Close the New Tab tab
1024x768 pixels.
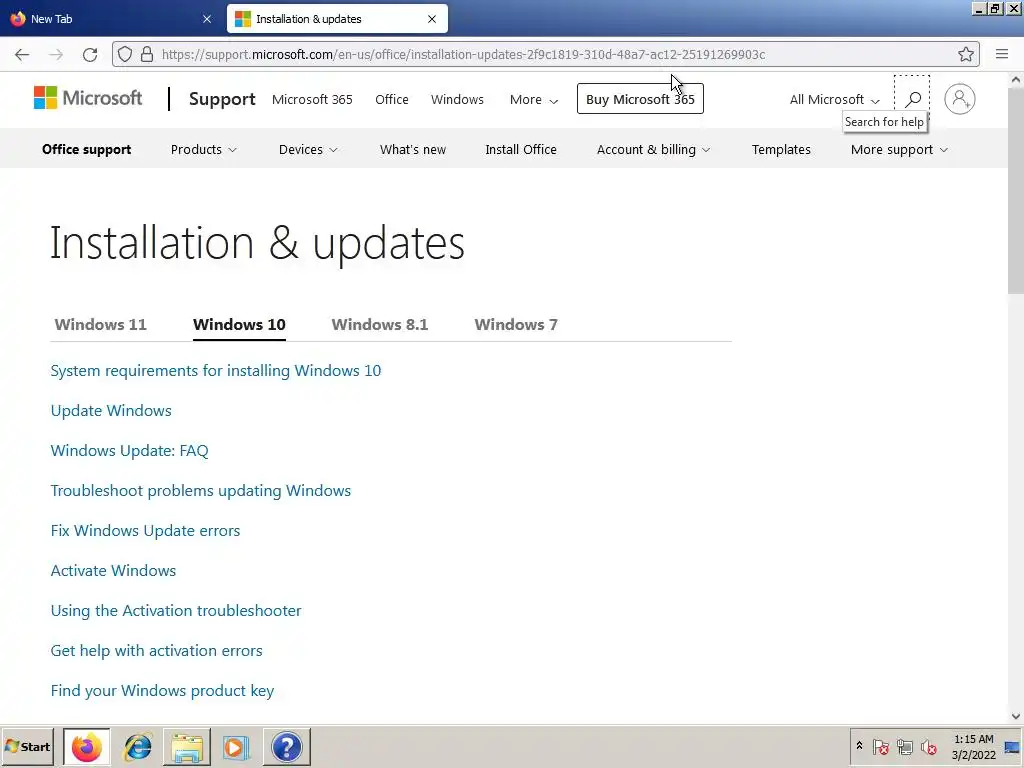(x=207, y=19)
